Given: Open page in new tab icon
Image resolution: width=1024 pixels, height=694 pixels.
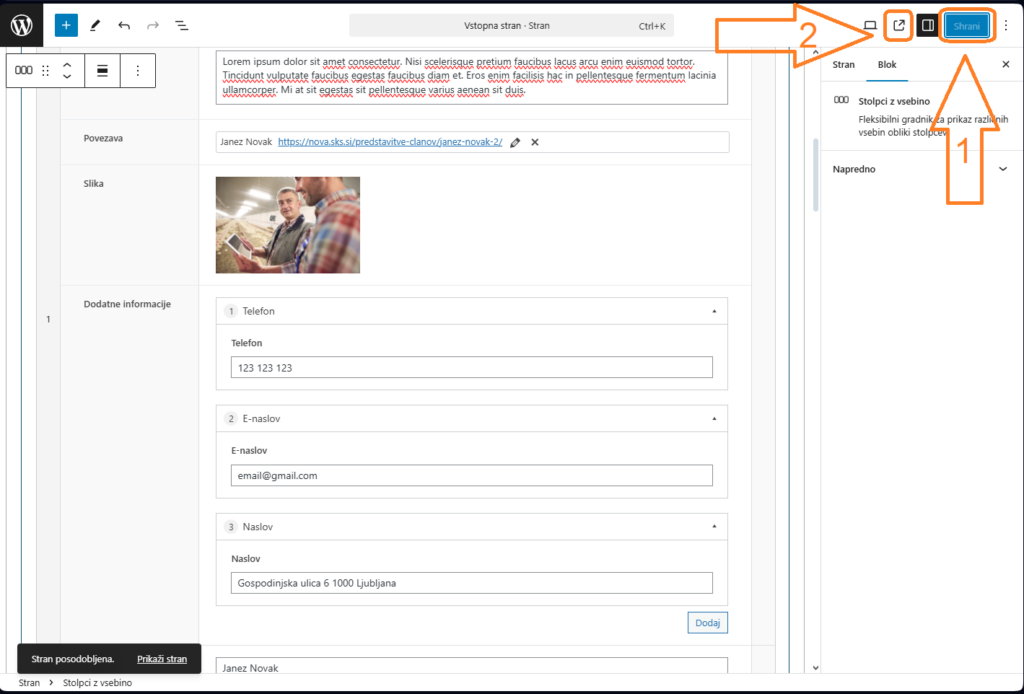Looking at the screenshot, I should 898,26.
